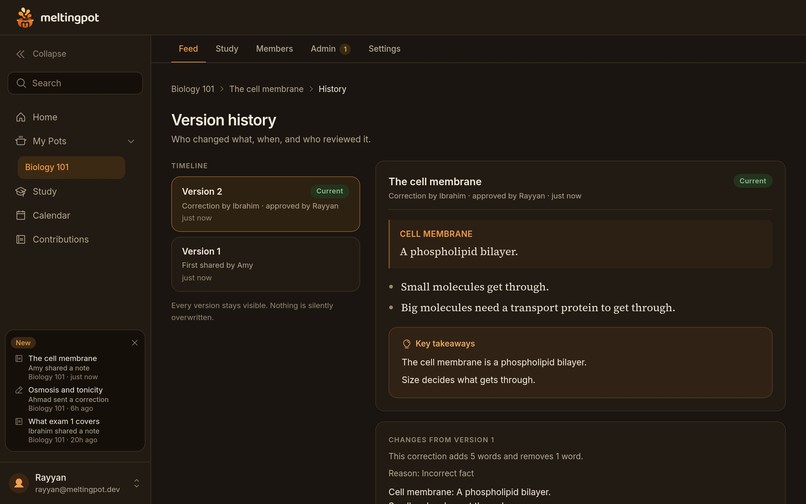Click the Admin tab badge showing 1
Image resolution: width=806 pixels, height=504 pixels.
[345, 49]
